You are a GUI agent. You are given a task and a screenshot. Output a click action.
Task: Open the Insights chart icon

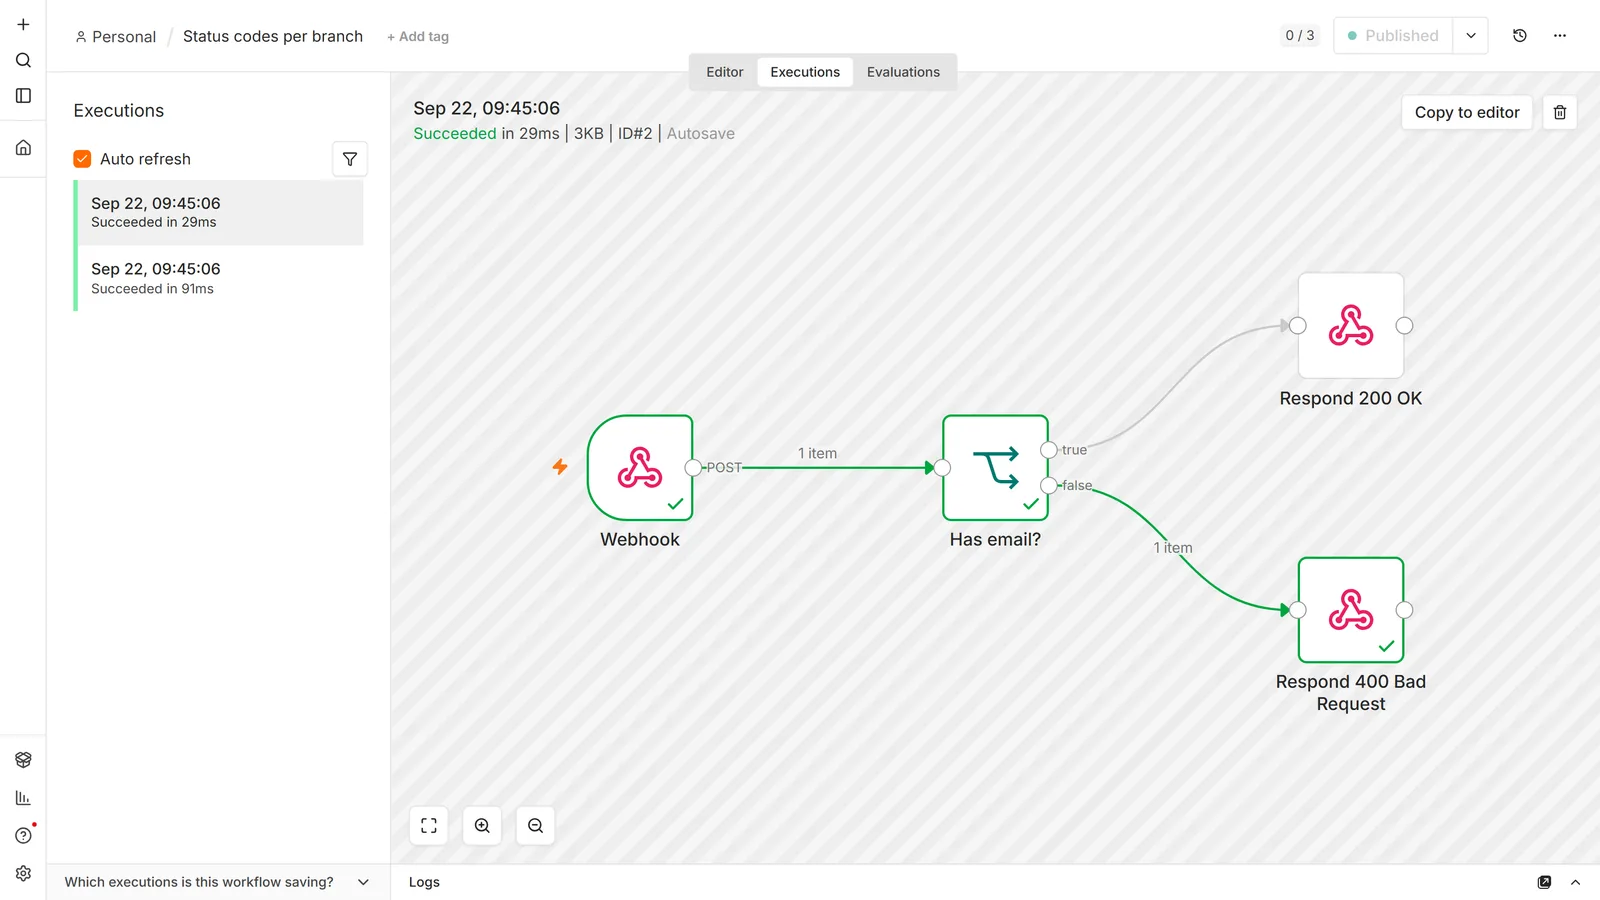23,798
